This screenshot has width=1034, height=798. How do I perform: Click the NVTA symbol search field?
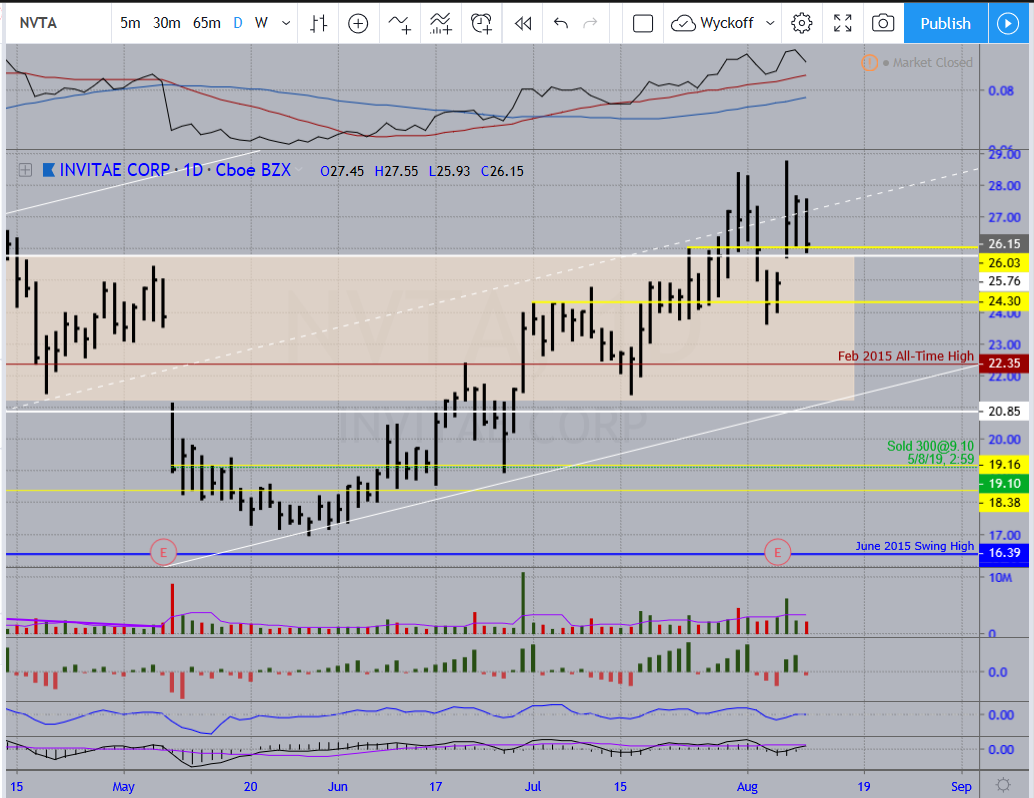point(50,23)
